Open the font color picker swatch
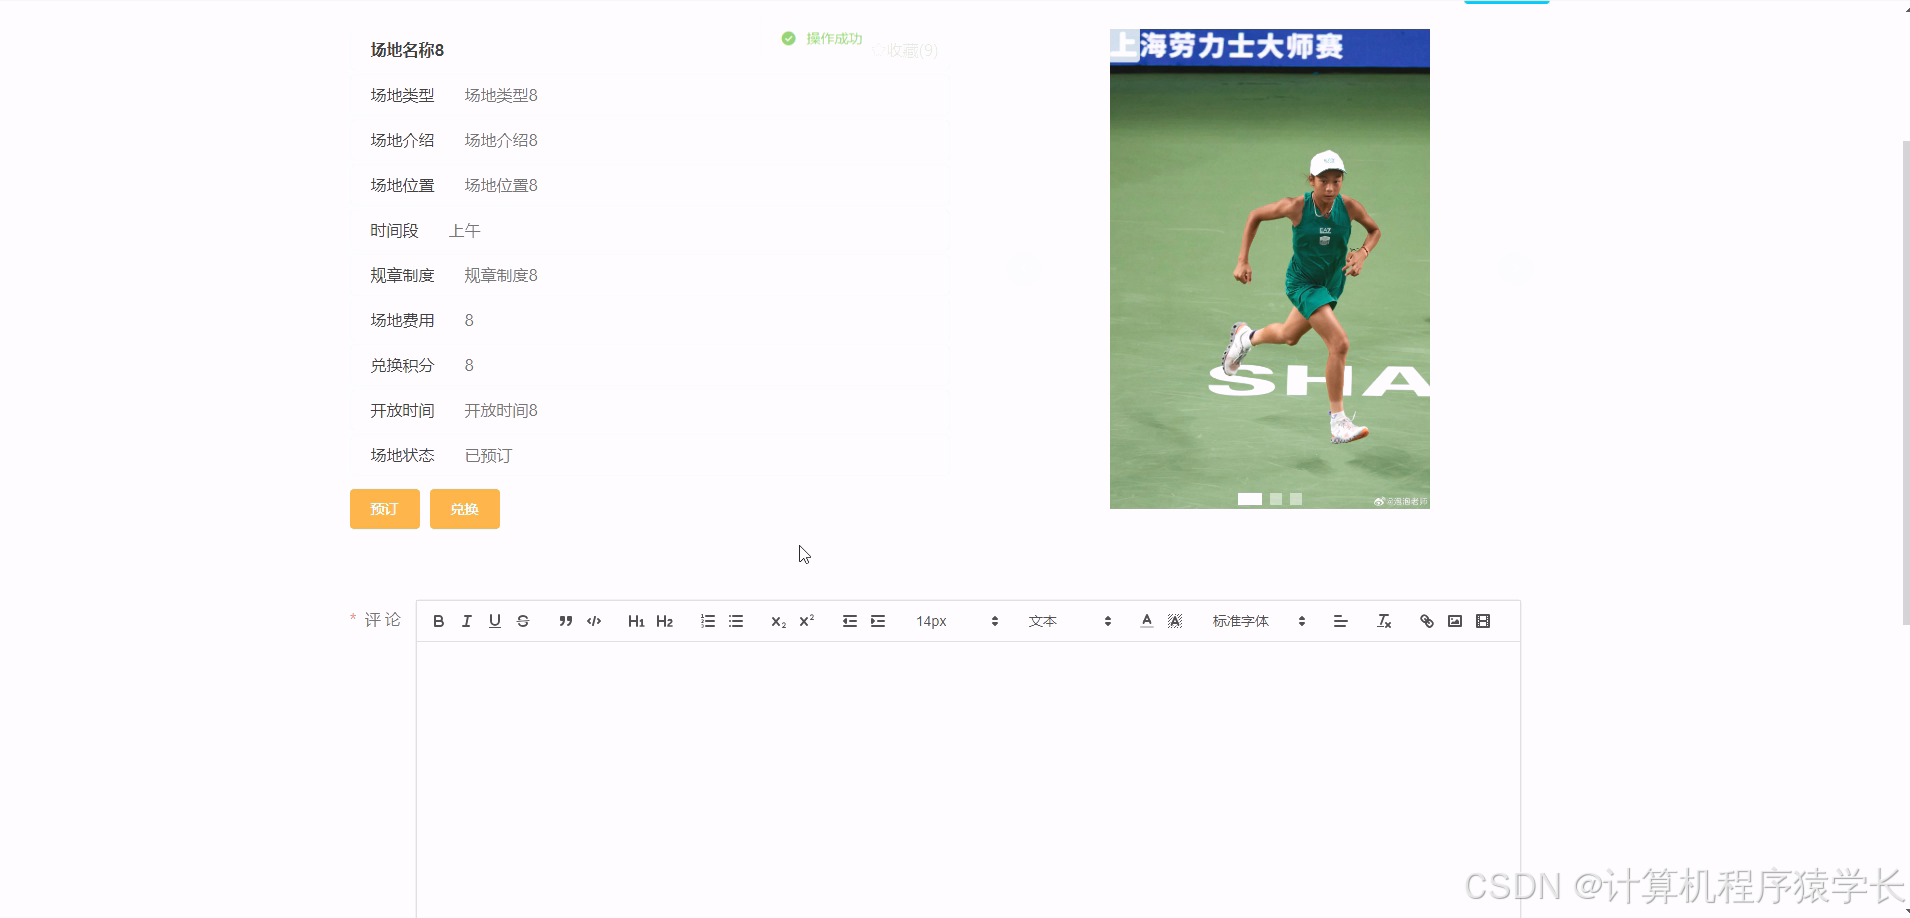This screenshot has height=918, width=1910. [x=1145, y=621]
